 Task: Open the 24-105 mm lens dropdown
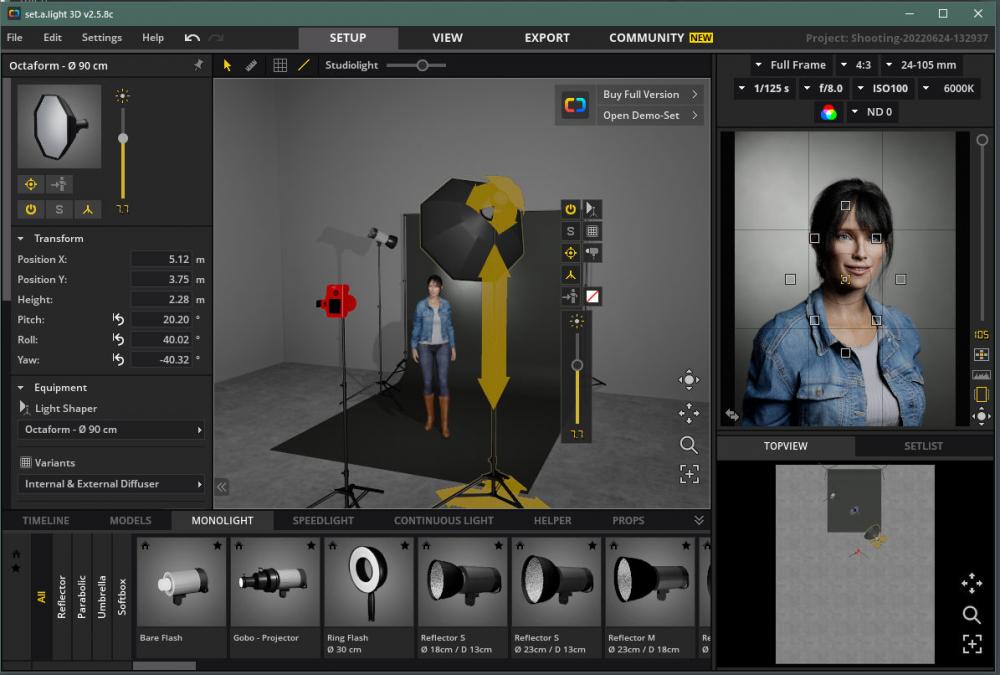[x=921, y=65]
